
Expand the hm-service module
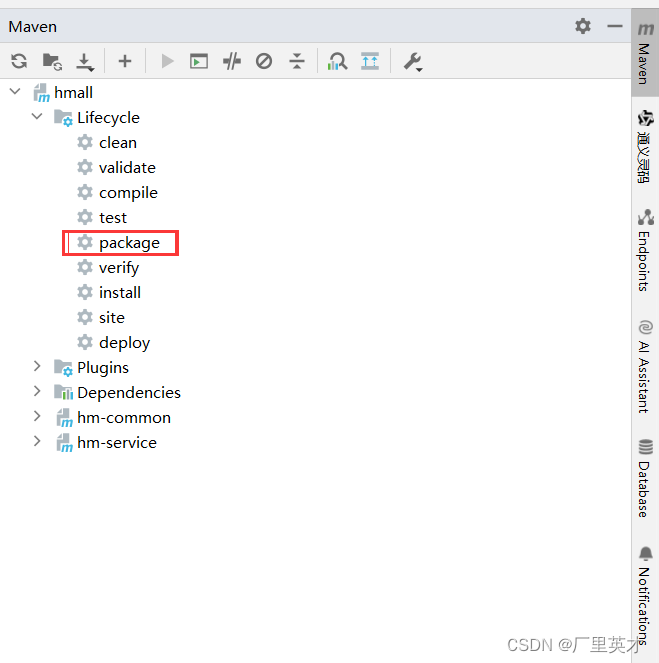pyautogui.click(x=37, y=441)
